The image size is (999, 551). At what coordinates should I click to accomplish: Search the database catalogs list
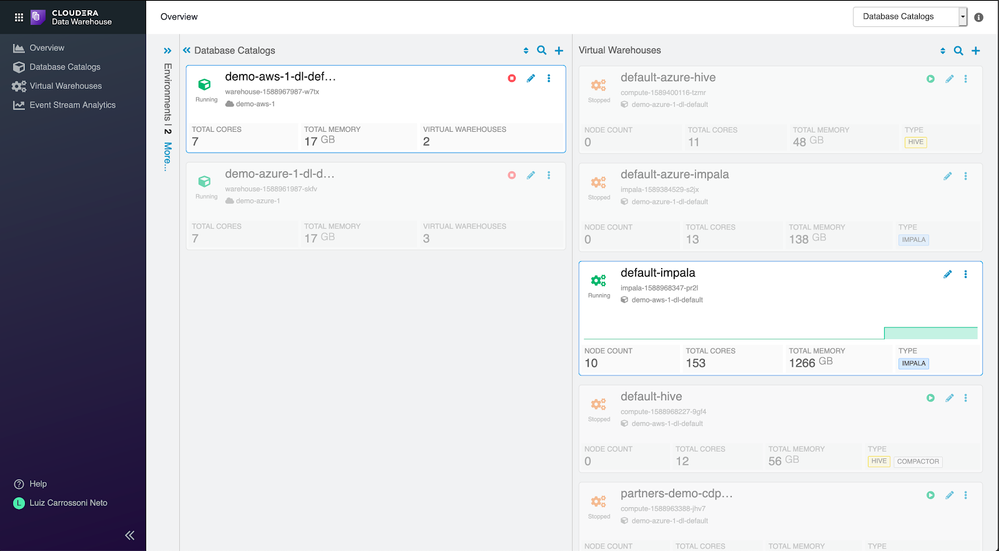pos(542,50)
